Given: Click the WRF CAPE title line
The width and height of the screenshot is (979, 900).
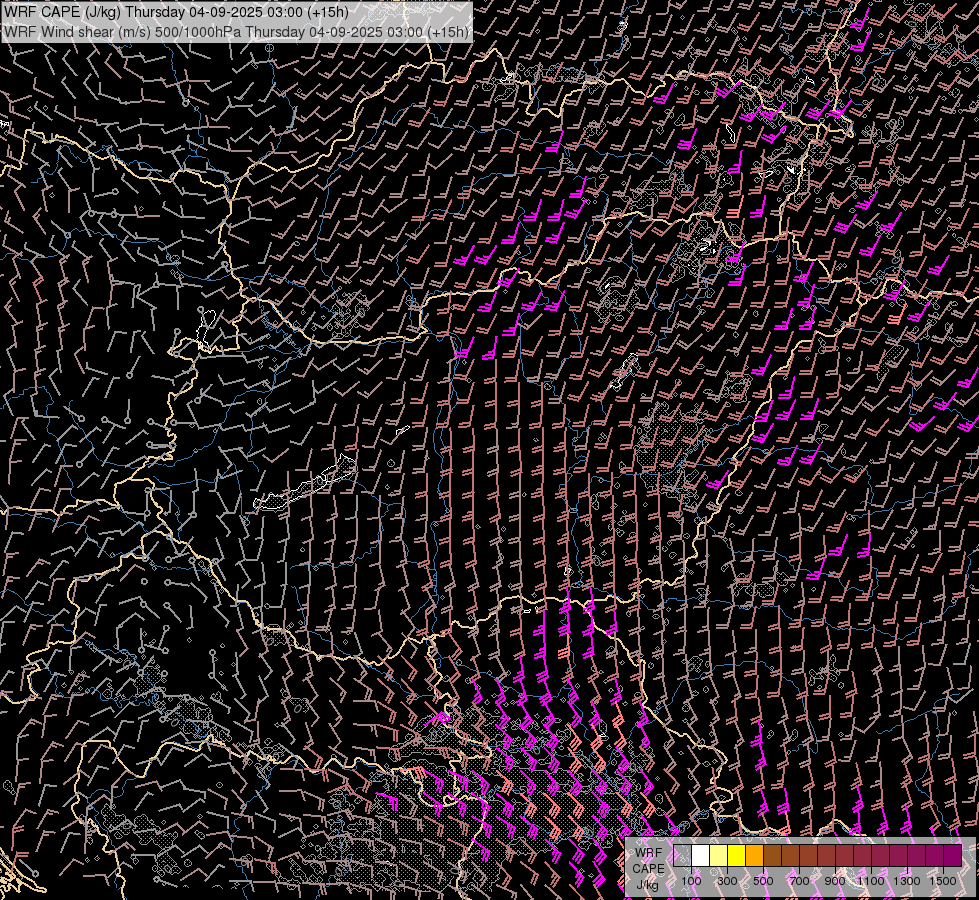Looking at the screenshot, I should pos(177,12).
